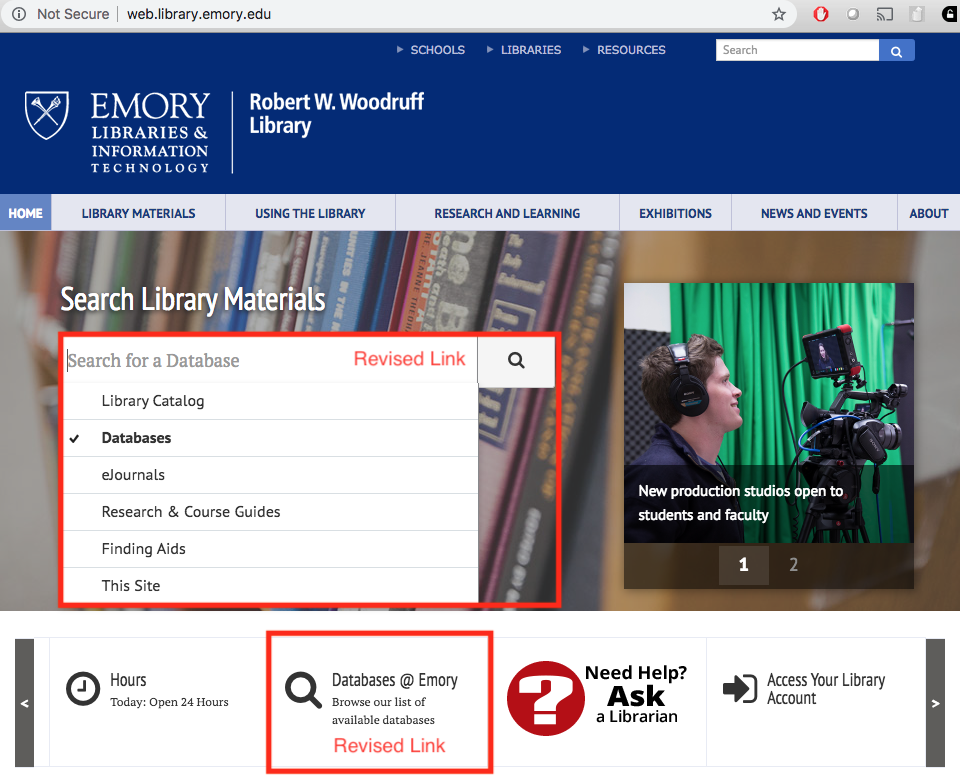Choose This Site from the search list
The image size is (960, 783).
[271, 586]
